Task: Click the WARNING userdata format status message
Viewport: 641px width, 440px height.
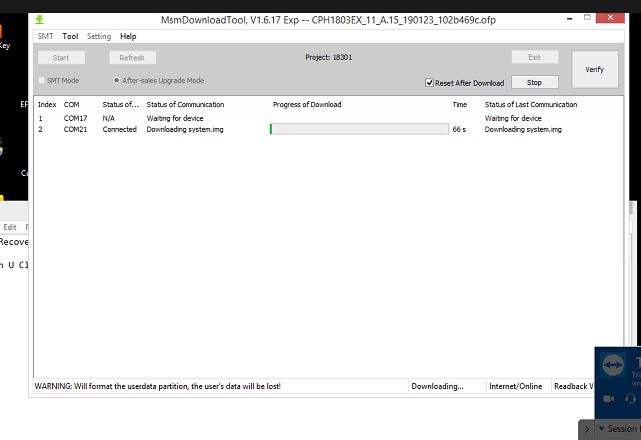Action: coord(158,386)
